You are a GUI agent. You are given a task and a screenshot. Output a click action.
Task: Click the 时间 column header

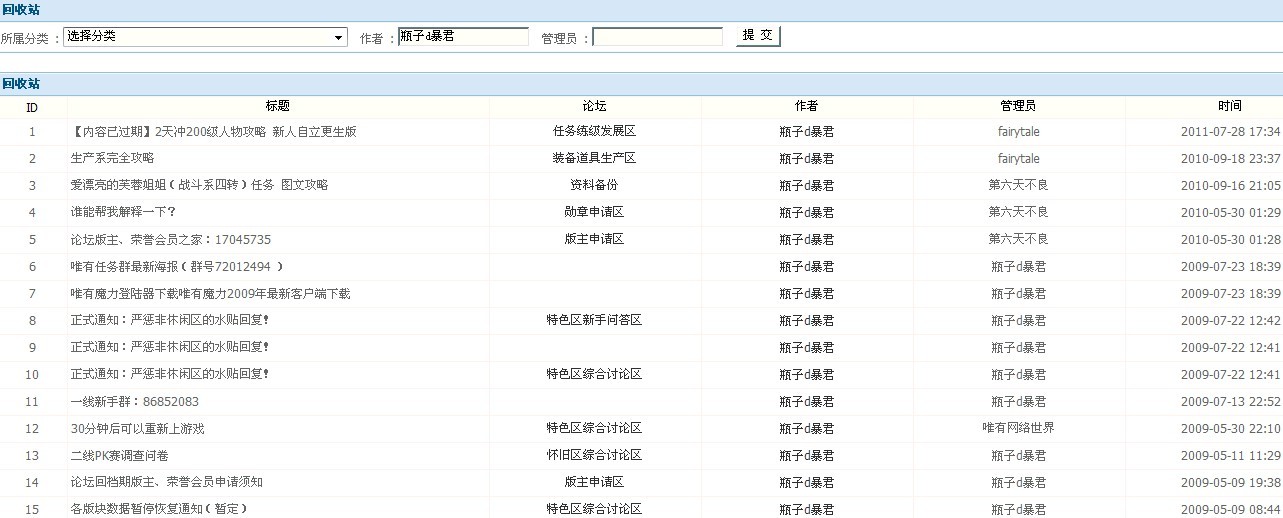point(1229,106)
